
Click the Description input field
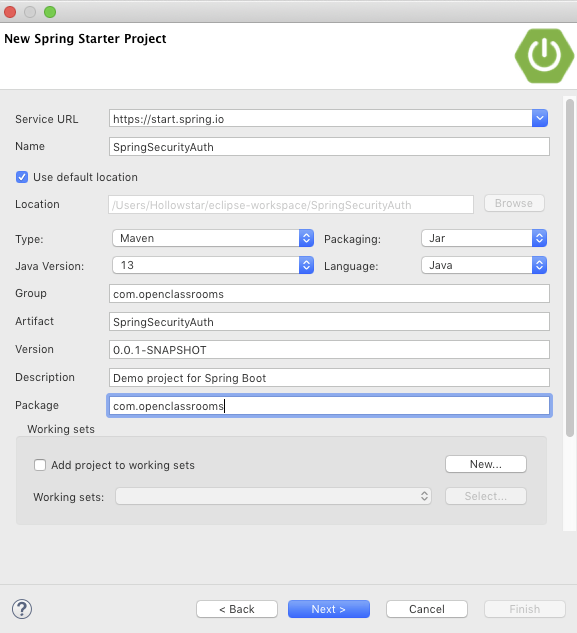[x=329, y=377]
